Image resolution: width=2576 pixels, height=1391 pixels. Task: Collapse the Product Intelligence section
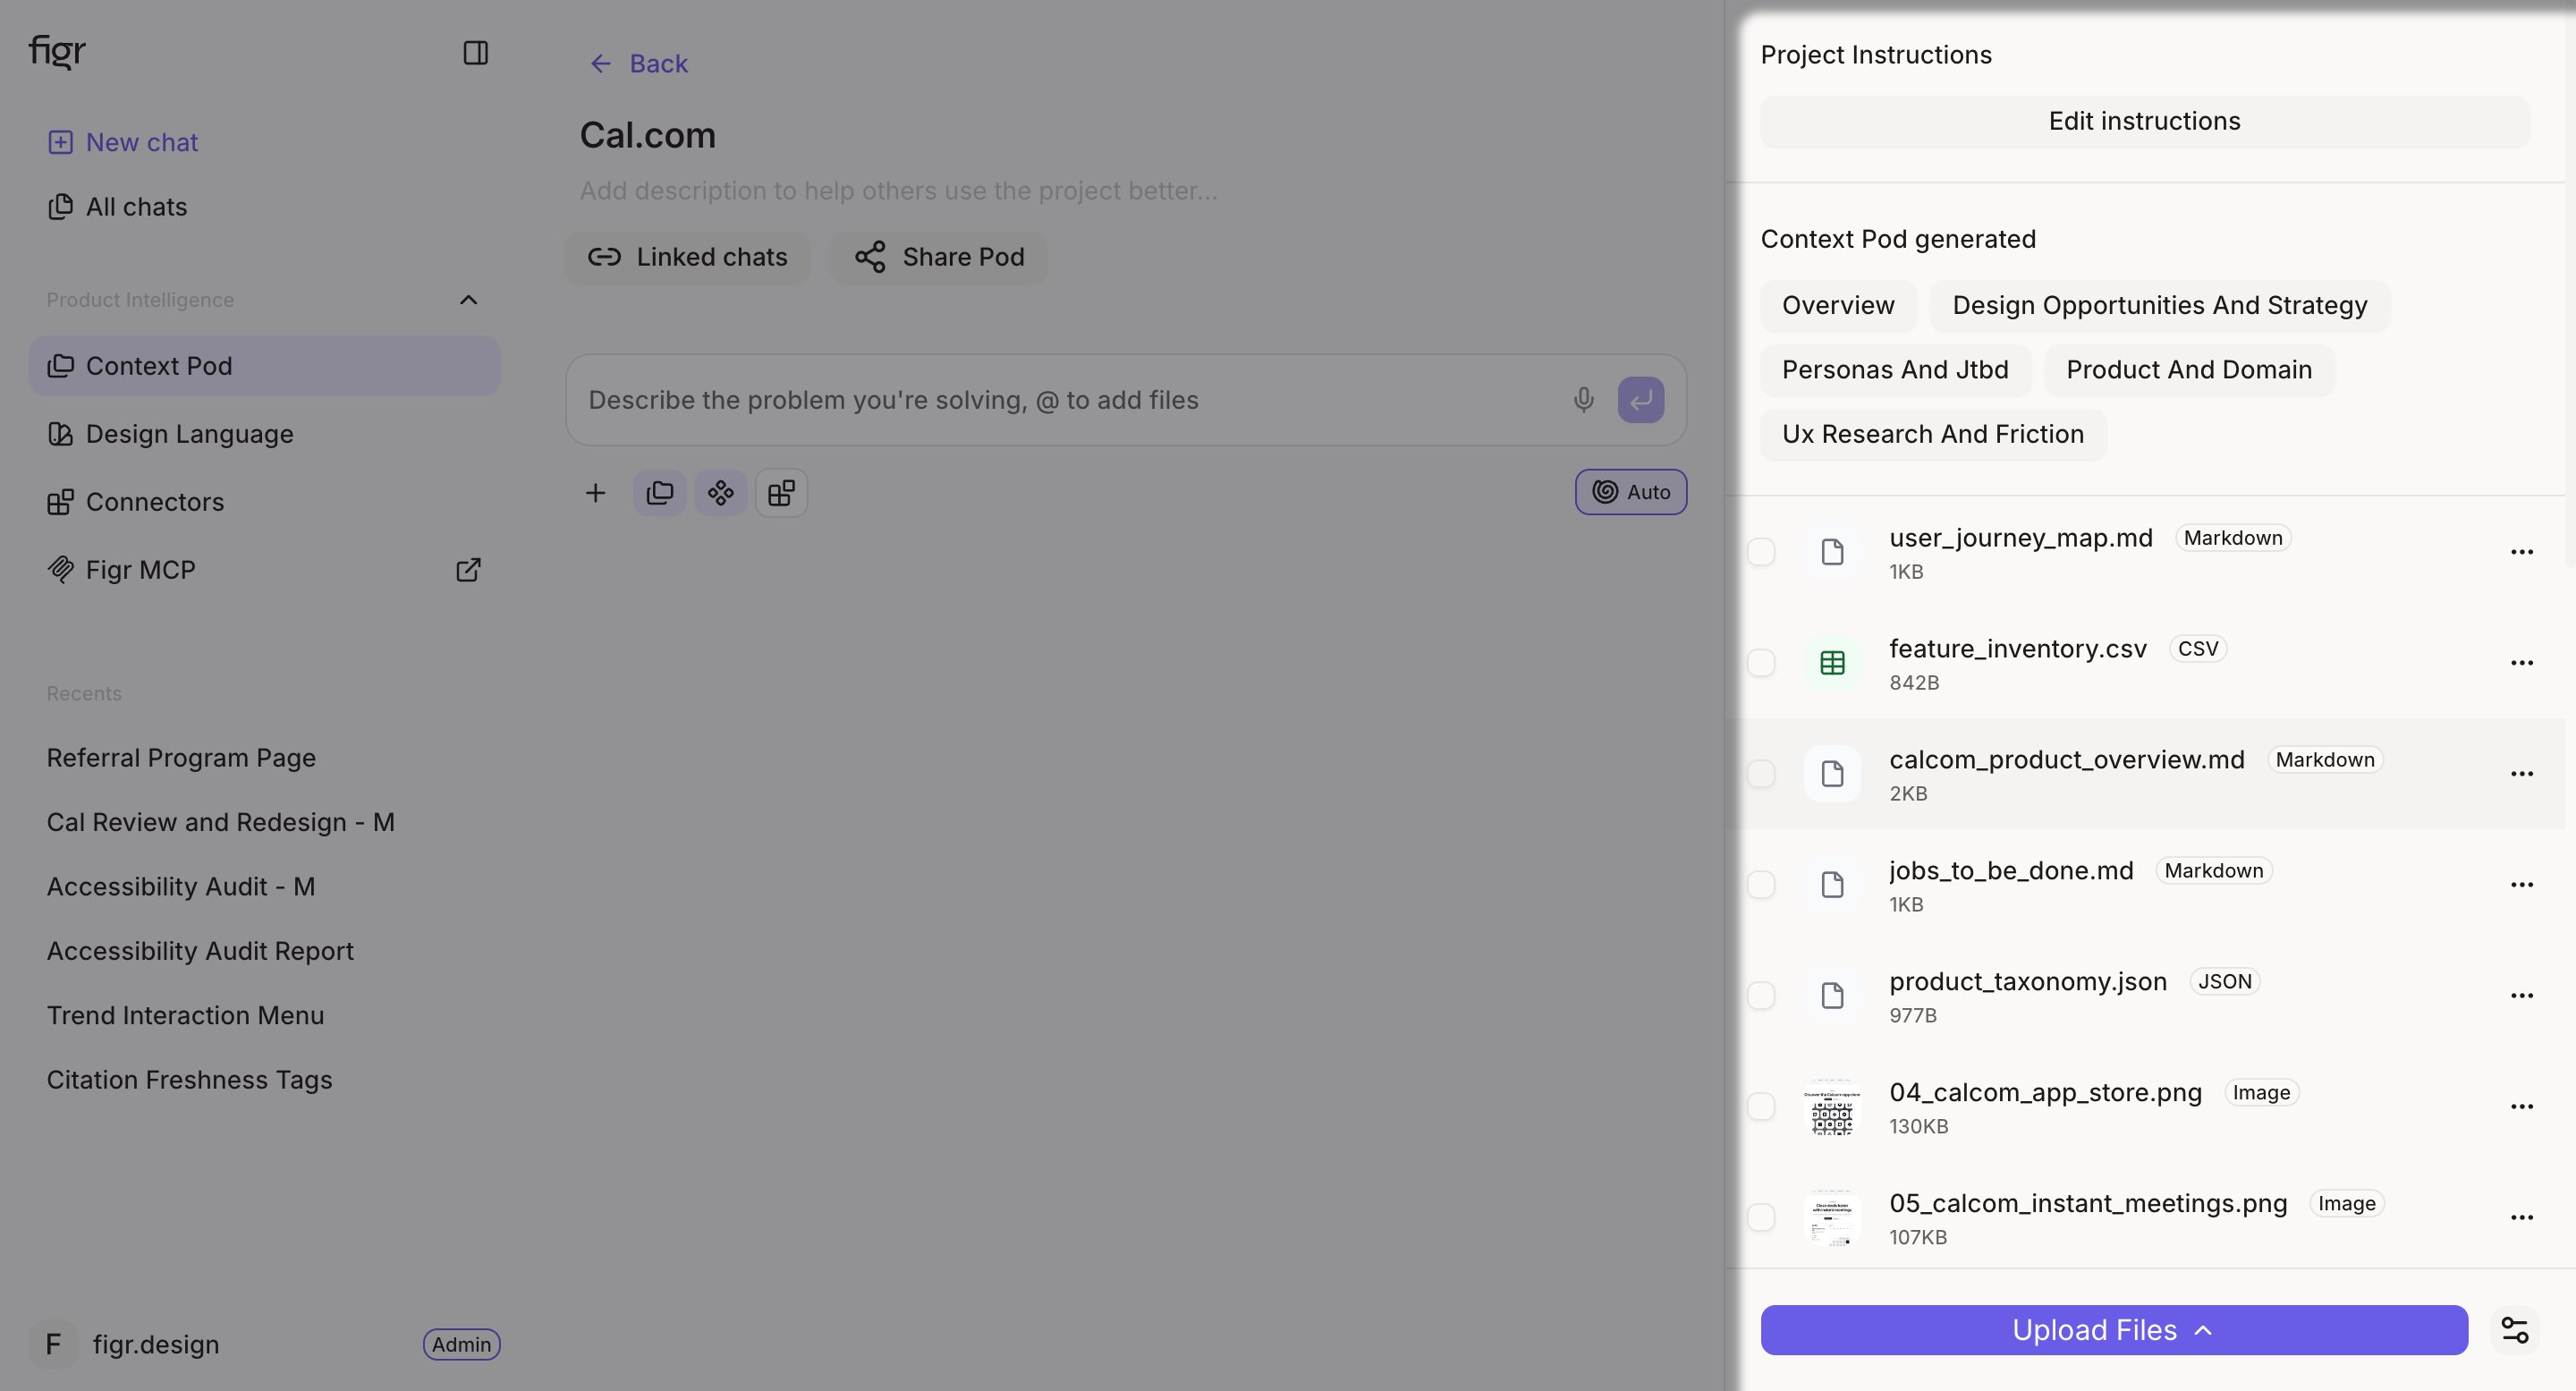(x=468, y=300)
